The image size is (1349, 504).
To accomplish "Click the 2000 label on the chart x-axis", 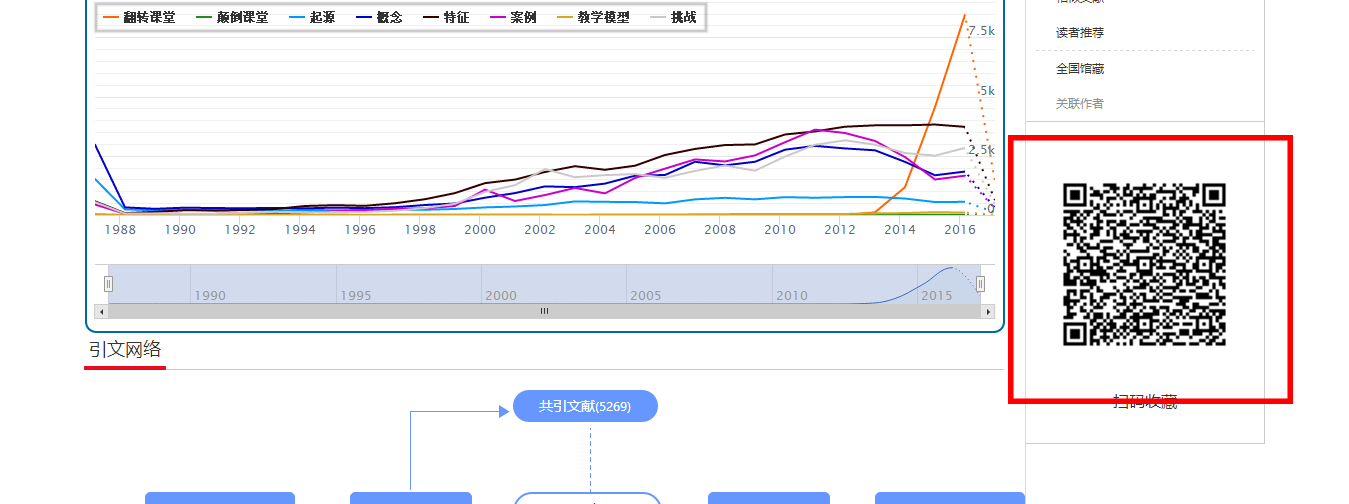I will point(480,229).
